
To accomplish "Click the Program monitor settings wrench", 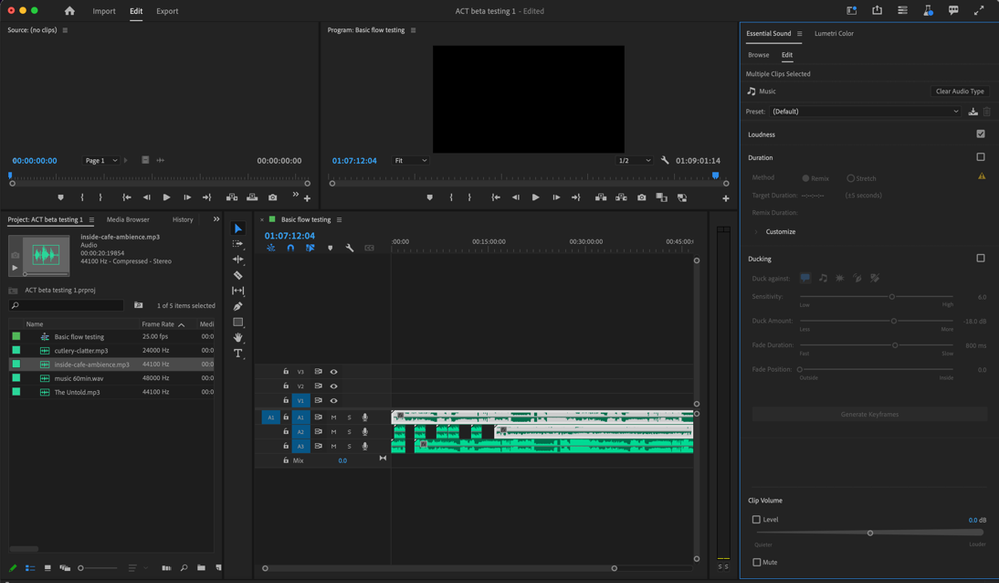I will pos(665,160).
